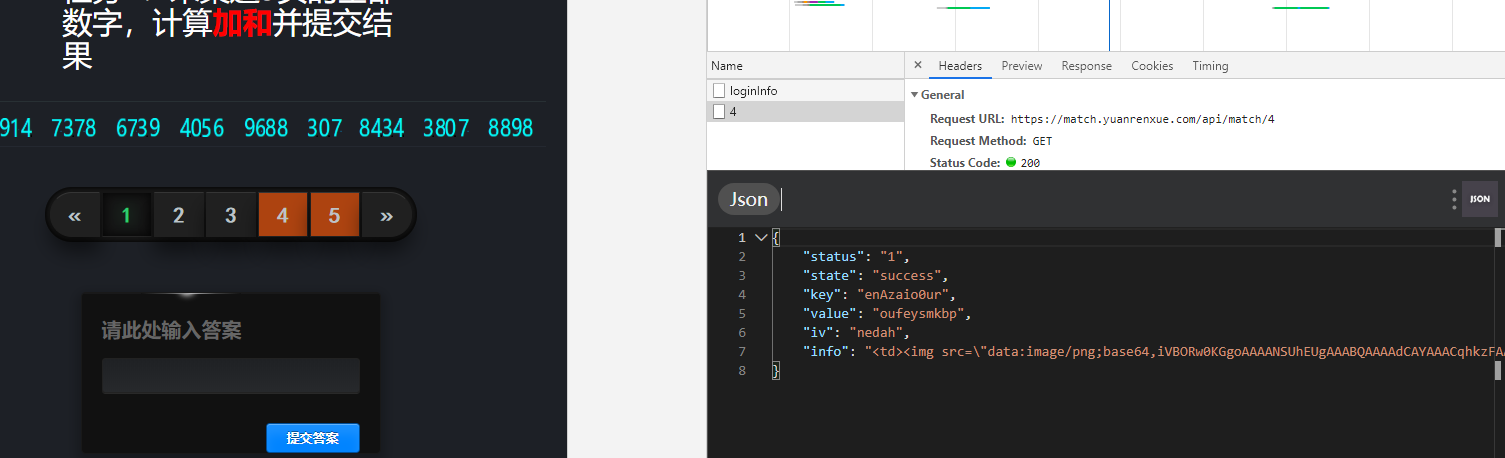Close the request details panel
The height and width of the screenshot is (458, 1505).
coord(918,65)
